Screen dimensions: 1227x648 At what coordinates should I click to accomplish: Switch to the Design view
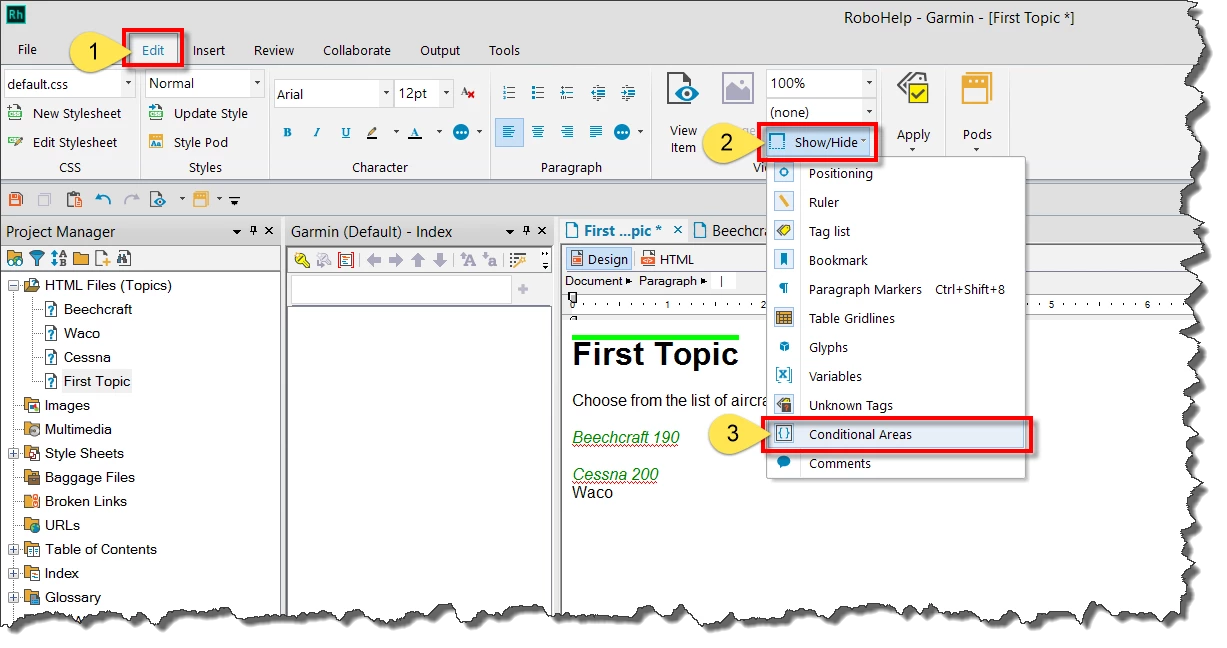point(599,259)
